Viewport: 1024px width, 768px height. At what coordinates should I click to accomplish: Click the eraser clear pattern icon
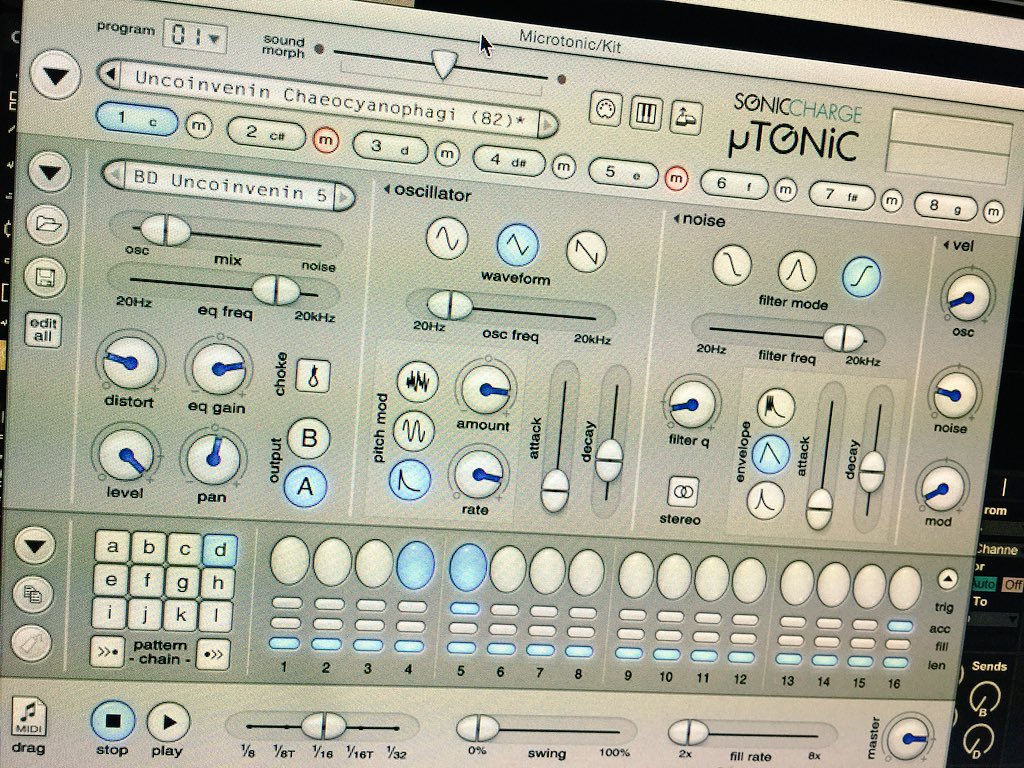30,643
